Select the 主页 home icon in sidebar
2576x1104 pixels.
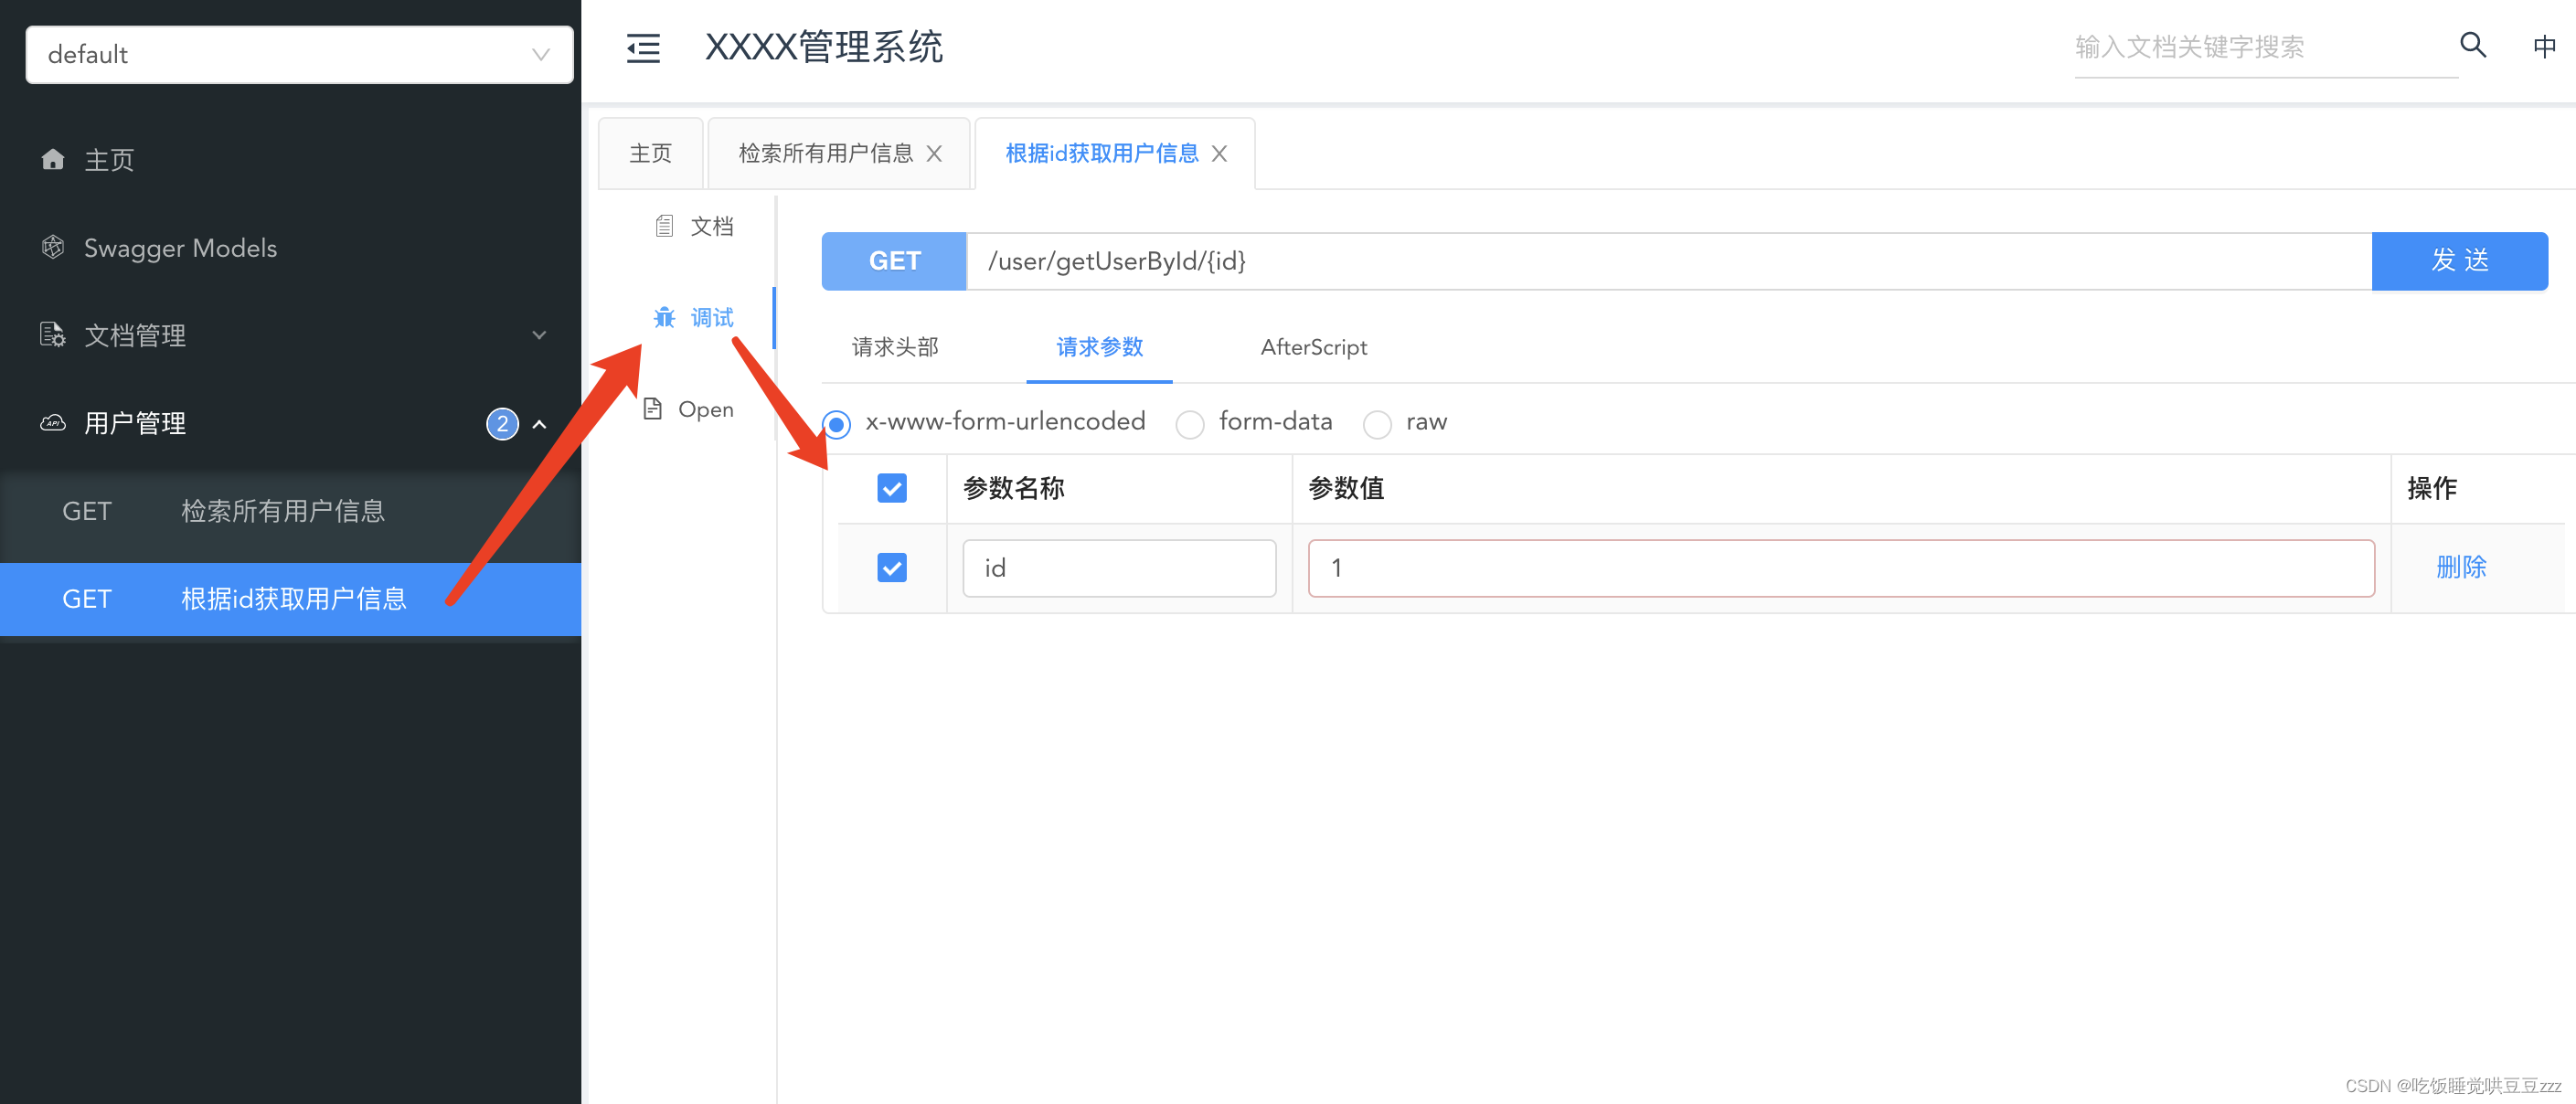pos(51,159)
